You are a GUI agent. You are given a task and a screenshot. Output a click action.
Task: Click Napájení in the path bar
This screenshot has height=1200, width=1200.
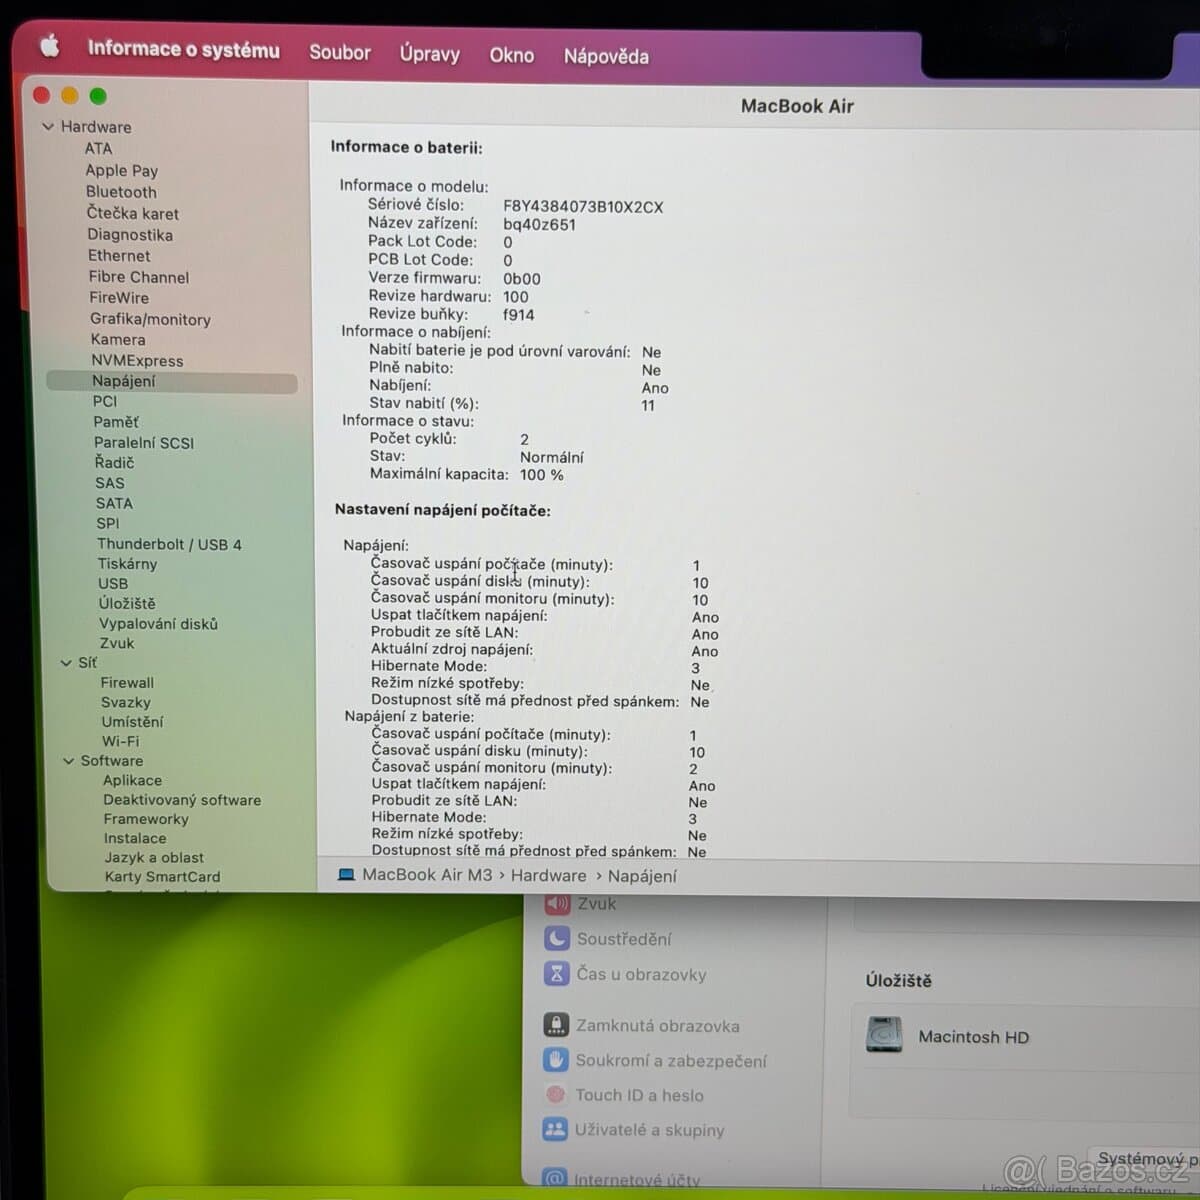[642, 876]
